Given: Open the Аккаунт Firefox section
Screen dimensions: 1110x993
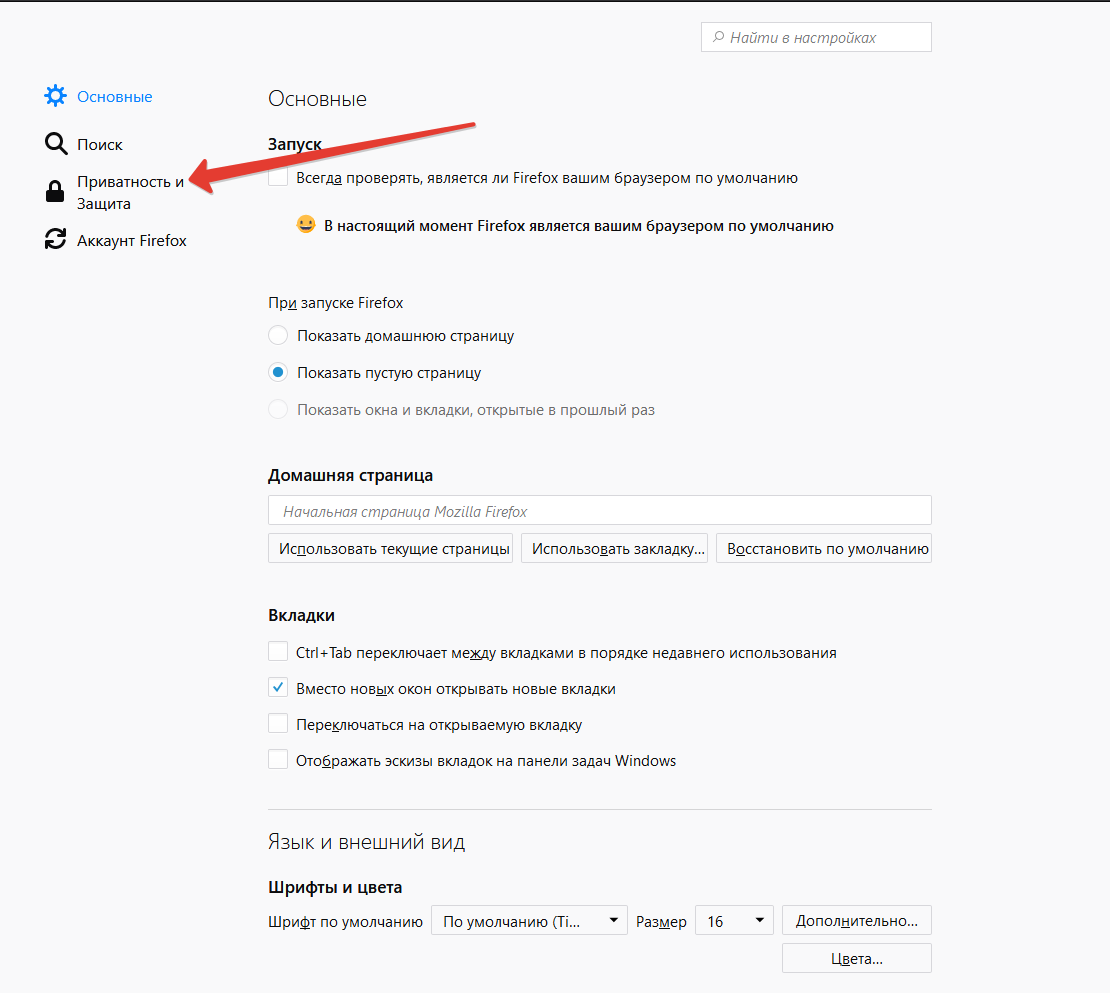Looking at the screenshot, I should pos(132,241).
